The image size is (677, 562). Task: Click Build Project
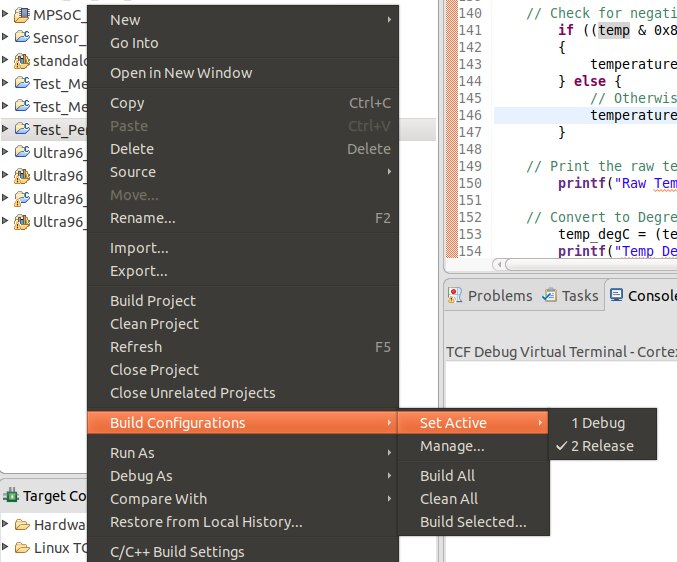point(243,301)
